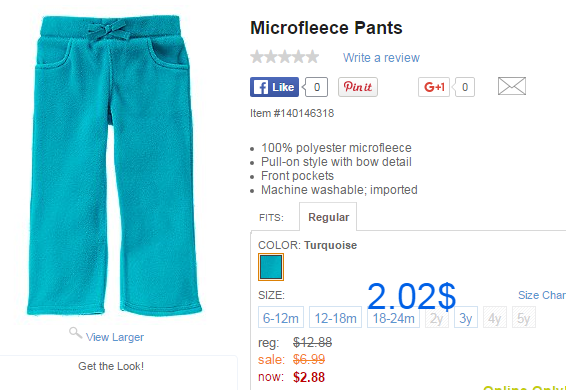Open the Write a review link

381,57
